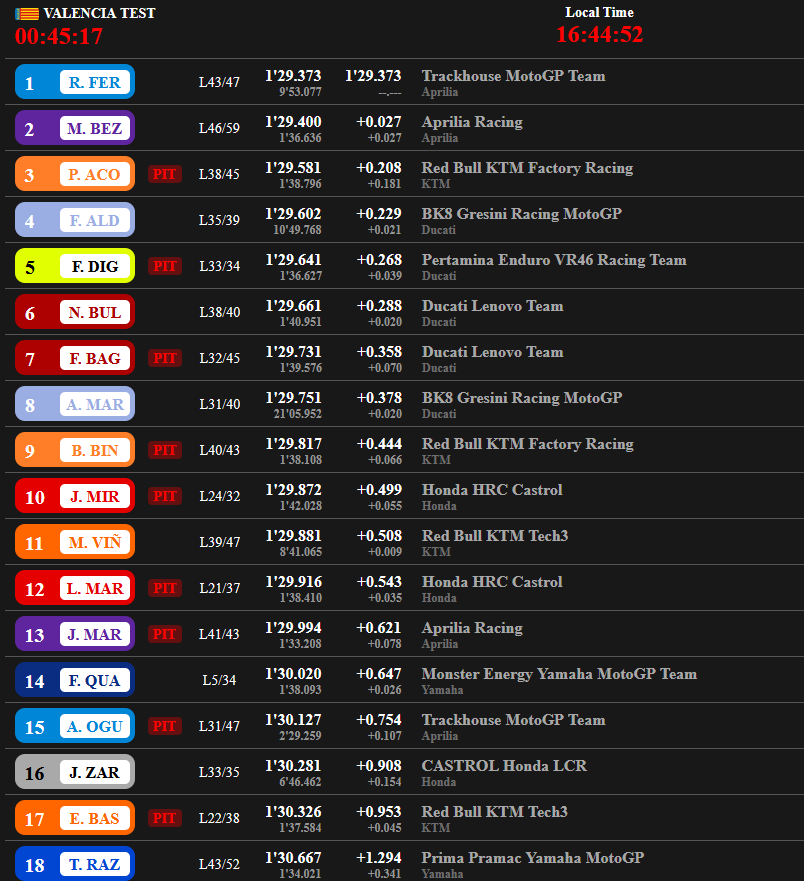804x881 pixels.
Task: Click lap count L5/34
Action: coord(219,680)
